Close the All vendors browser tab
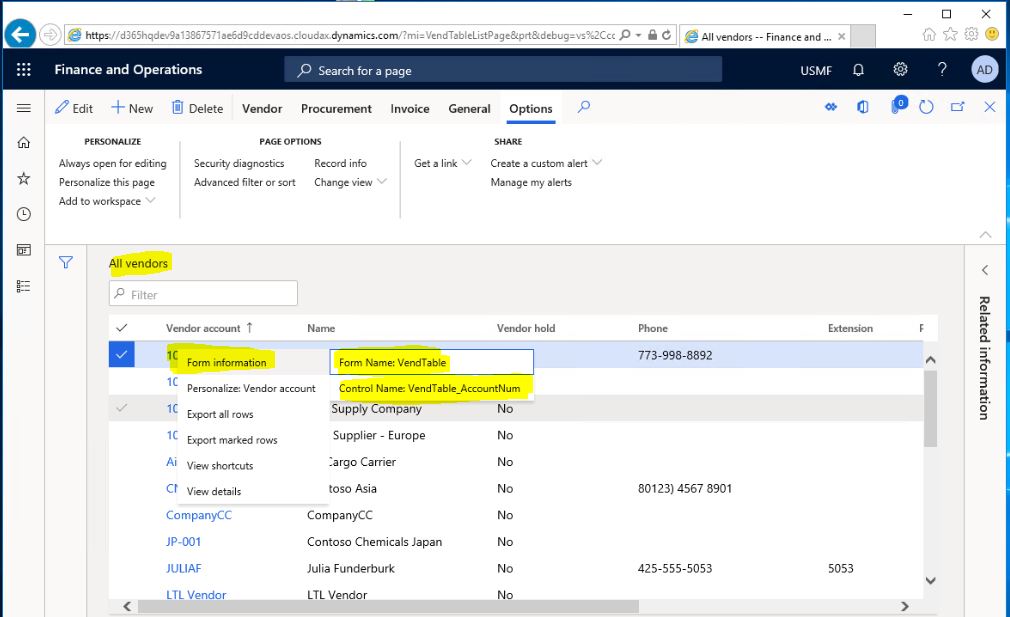This screenshot has height=617, width=1010. [x=841, y=37]
